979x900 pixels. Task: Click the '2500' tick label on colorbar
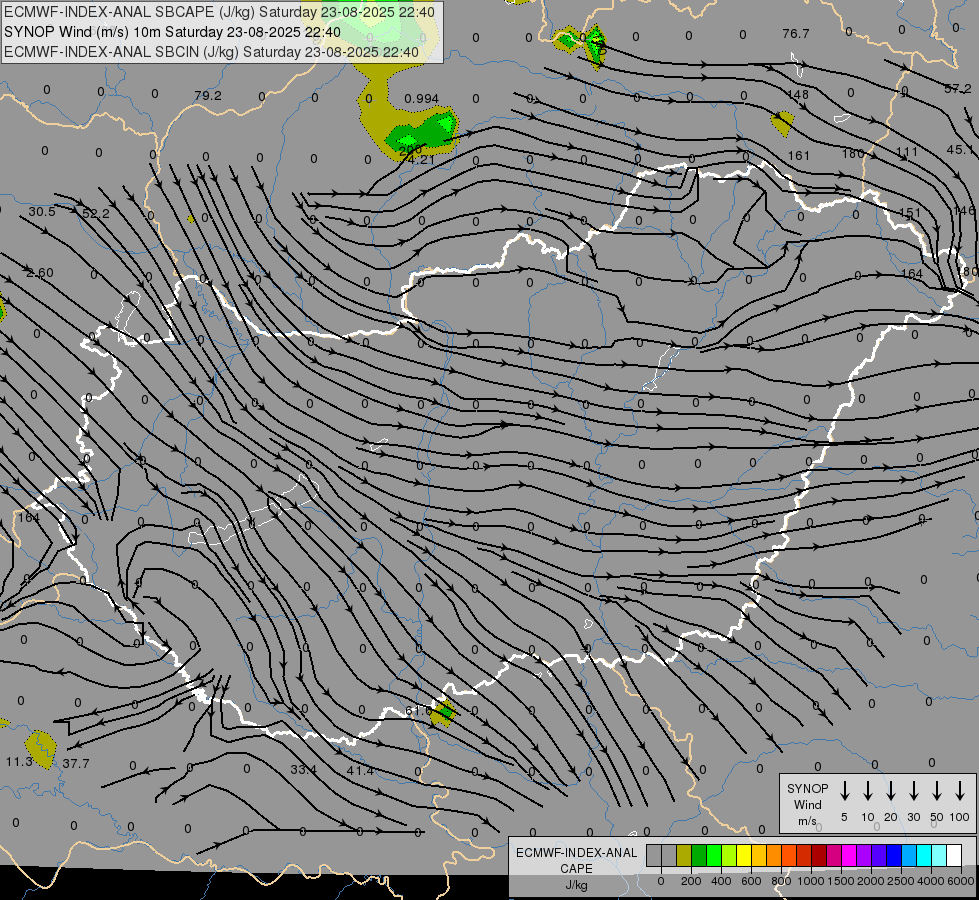coord(901,881)
